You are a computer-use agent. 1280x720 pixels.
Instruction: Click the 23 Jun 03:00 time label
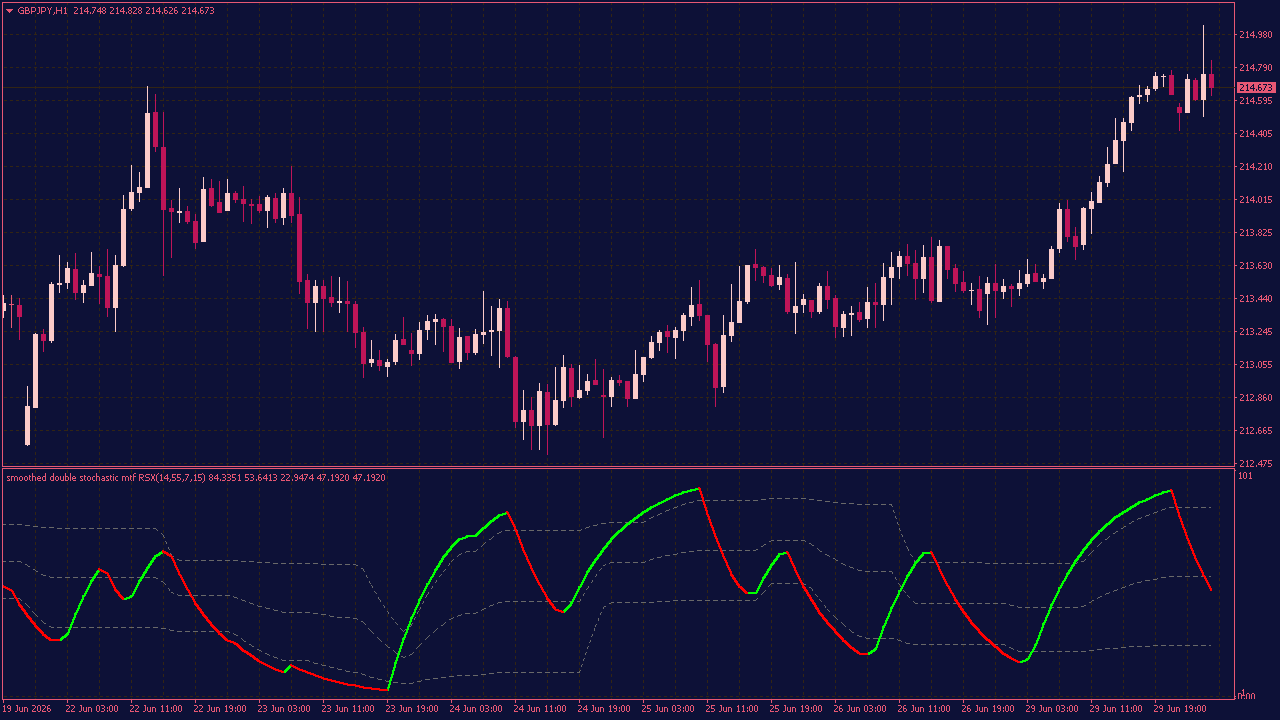(x=284, y=709)
